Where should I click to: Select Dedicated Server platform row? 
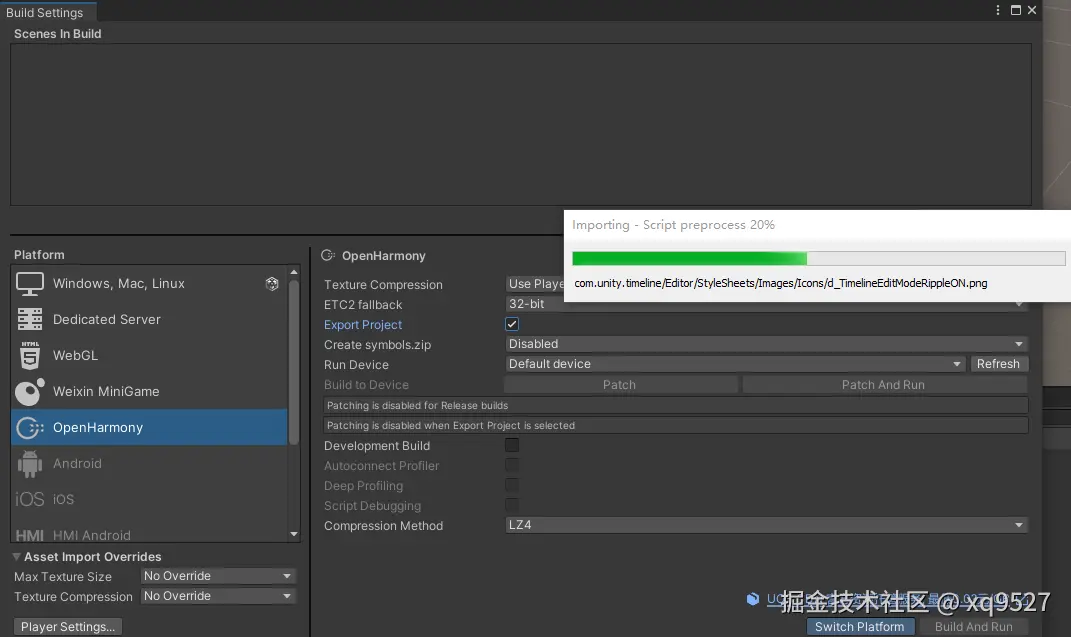[150, 320]
